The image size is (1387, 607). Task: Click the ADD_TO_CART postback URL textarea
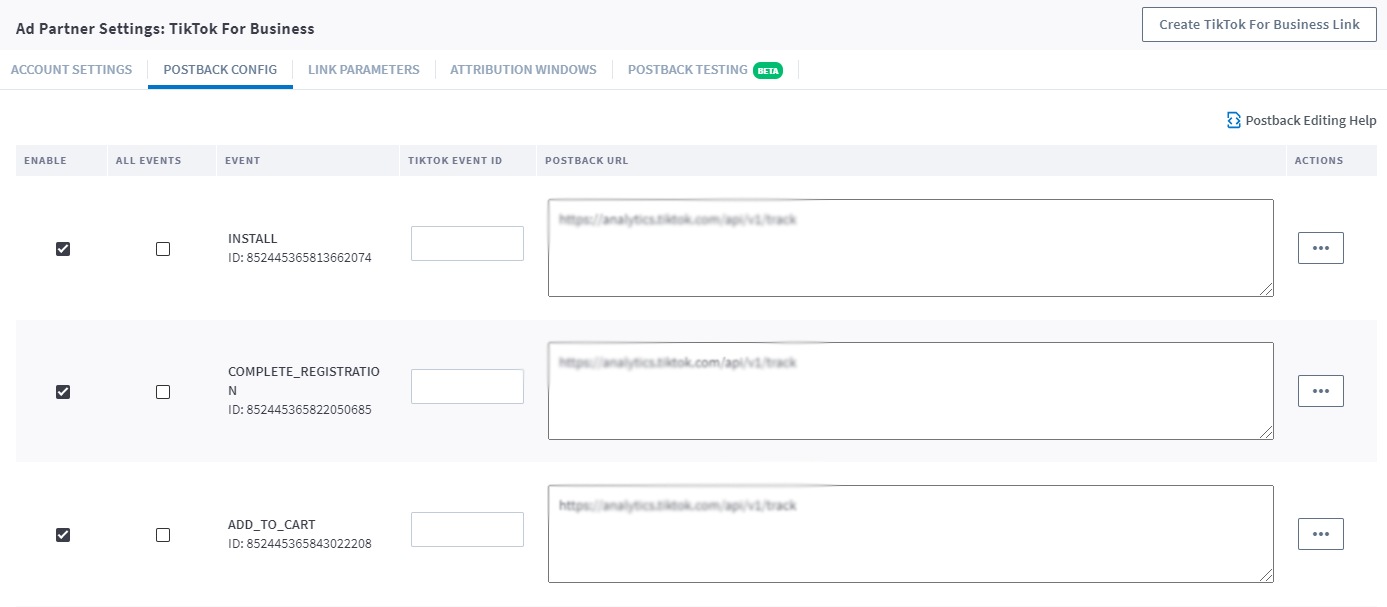pos(911,534)
